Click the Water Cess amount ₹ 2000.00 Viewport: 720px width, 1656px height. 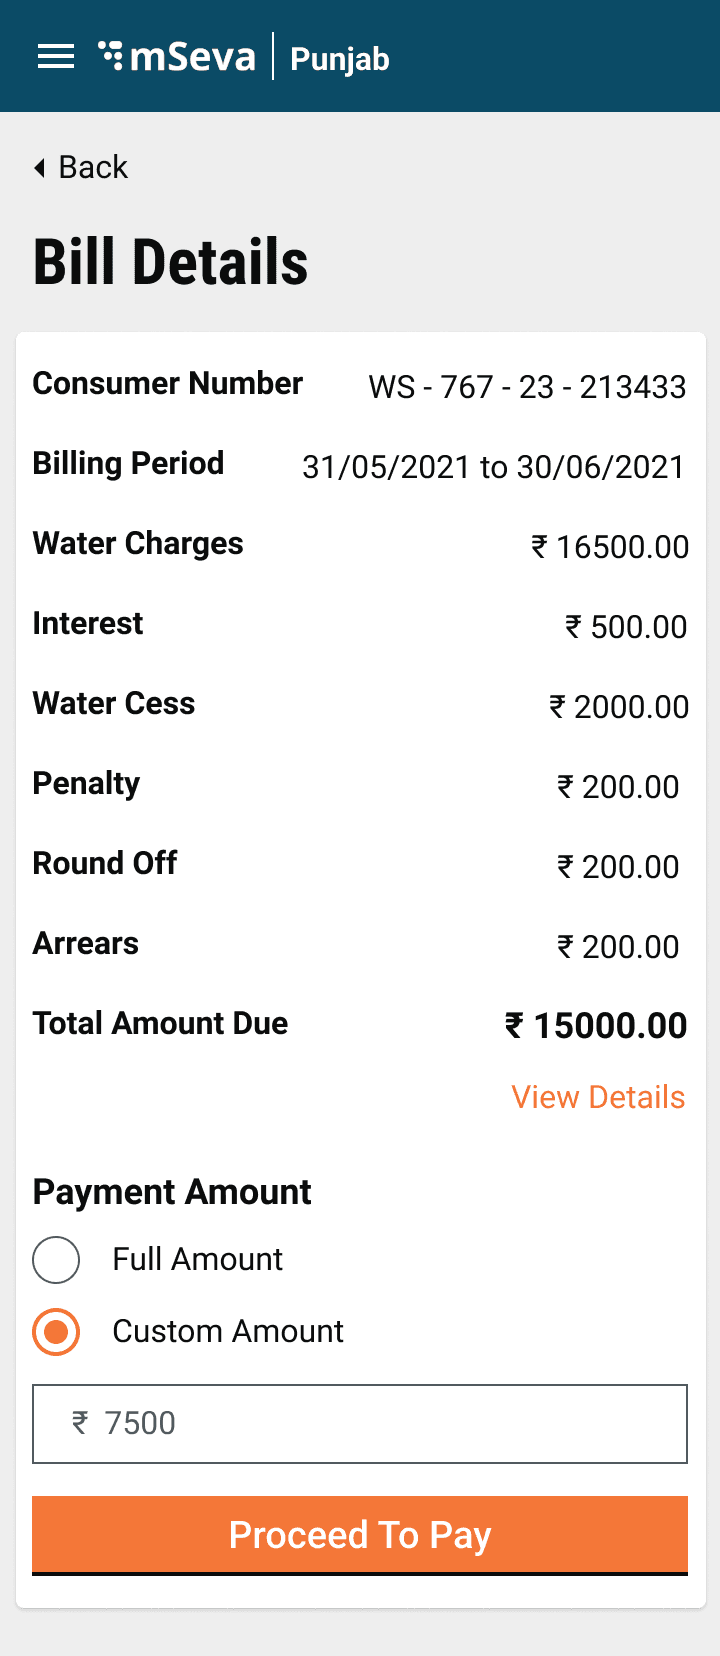click(619, 707)
